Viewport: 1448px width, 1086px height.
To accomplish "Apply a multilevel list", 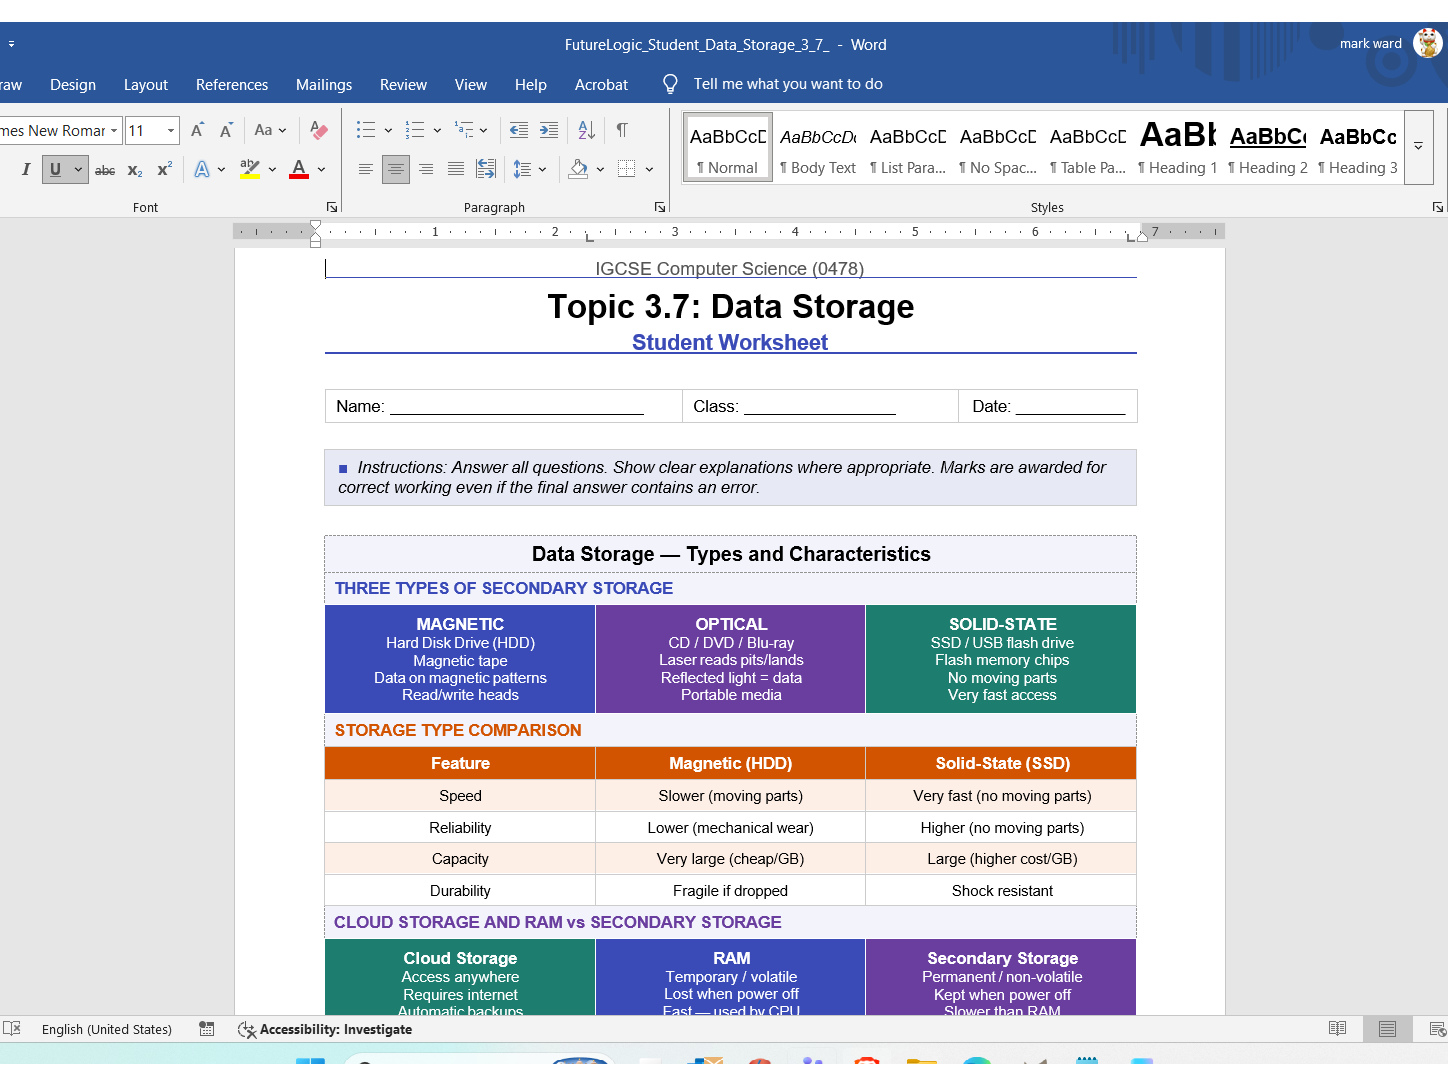I will click(464, 130).
